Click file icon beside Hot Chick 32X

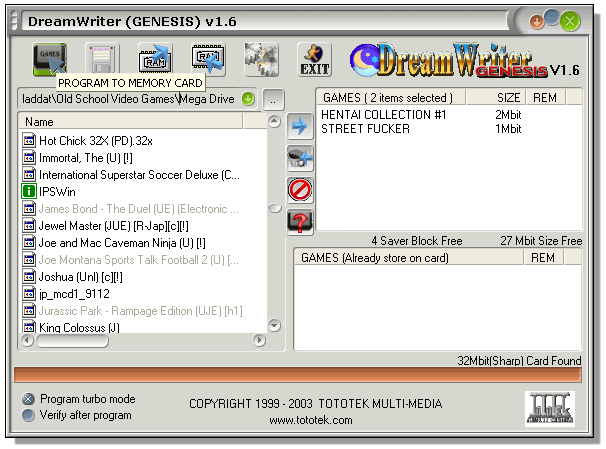tap(29, 141)
